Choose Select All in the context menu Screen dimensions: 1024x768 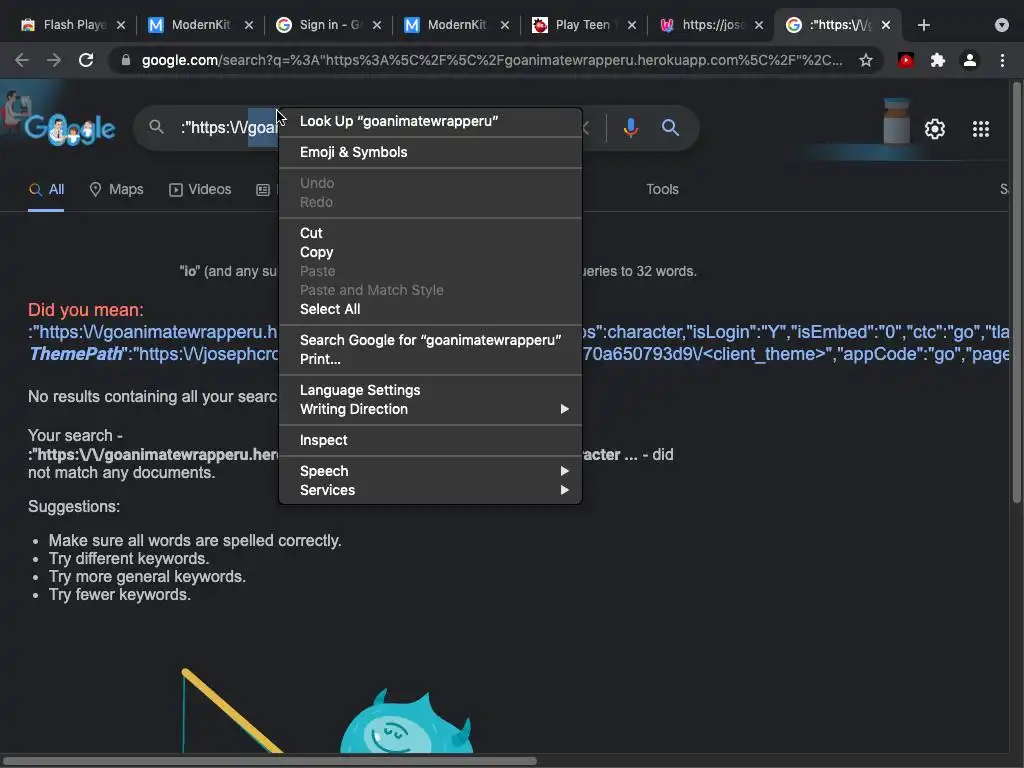click(x=430, y=309)
